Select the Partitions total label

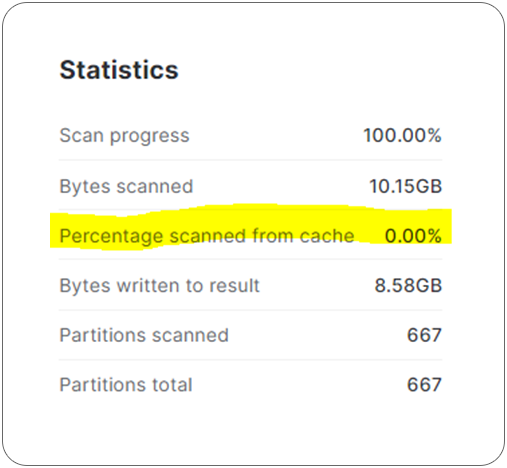(x=126, y=385)
